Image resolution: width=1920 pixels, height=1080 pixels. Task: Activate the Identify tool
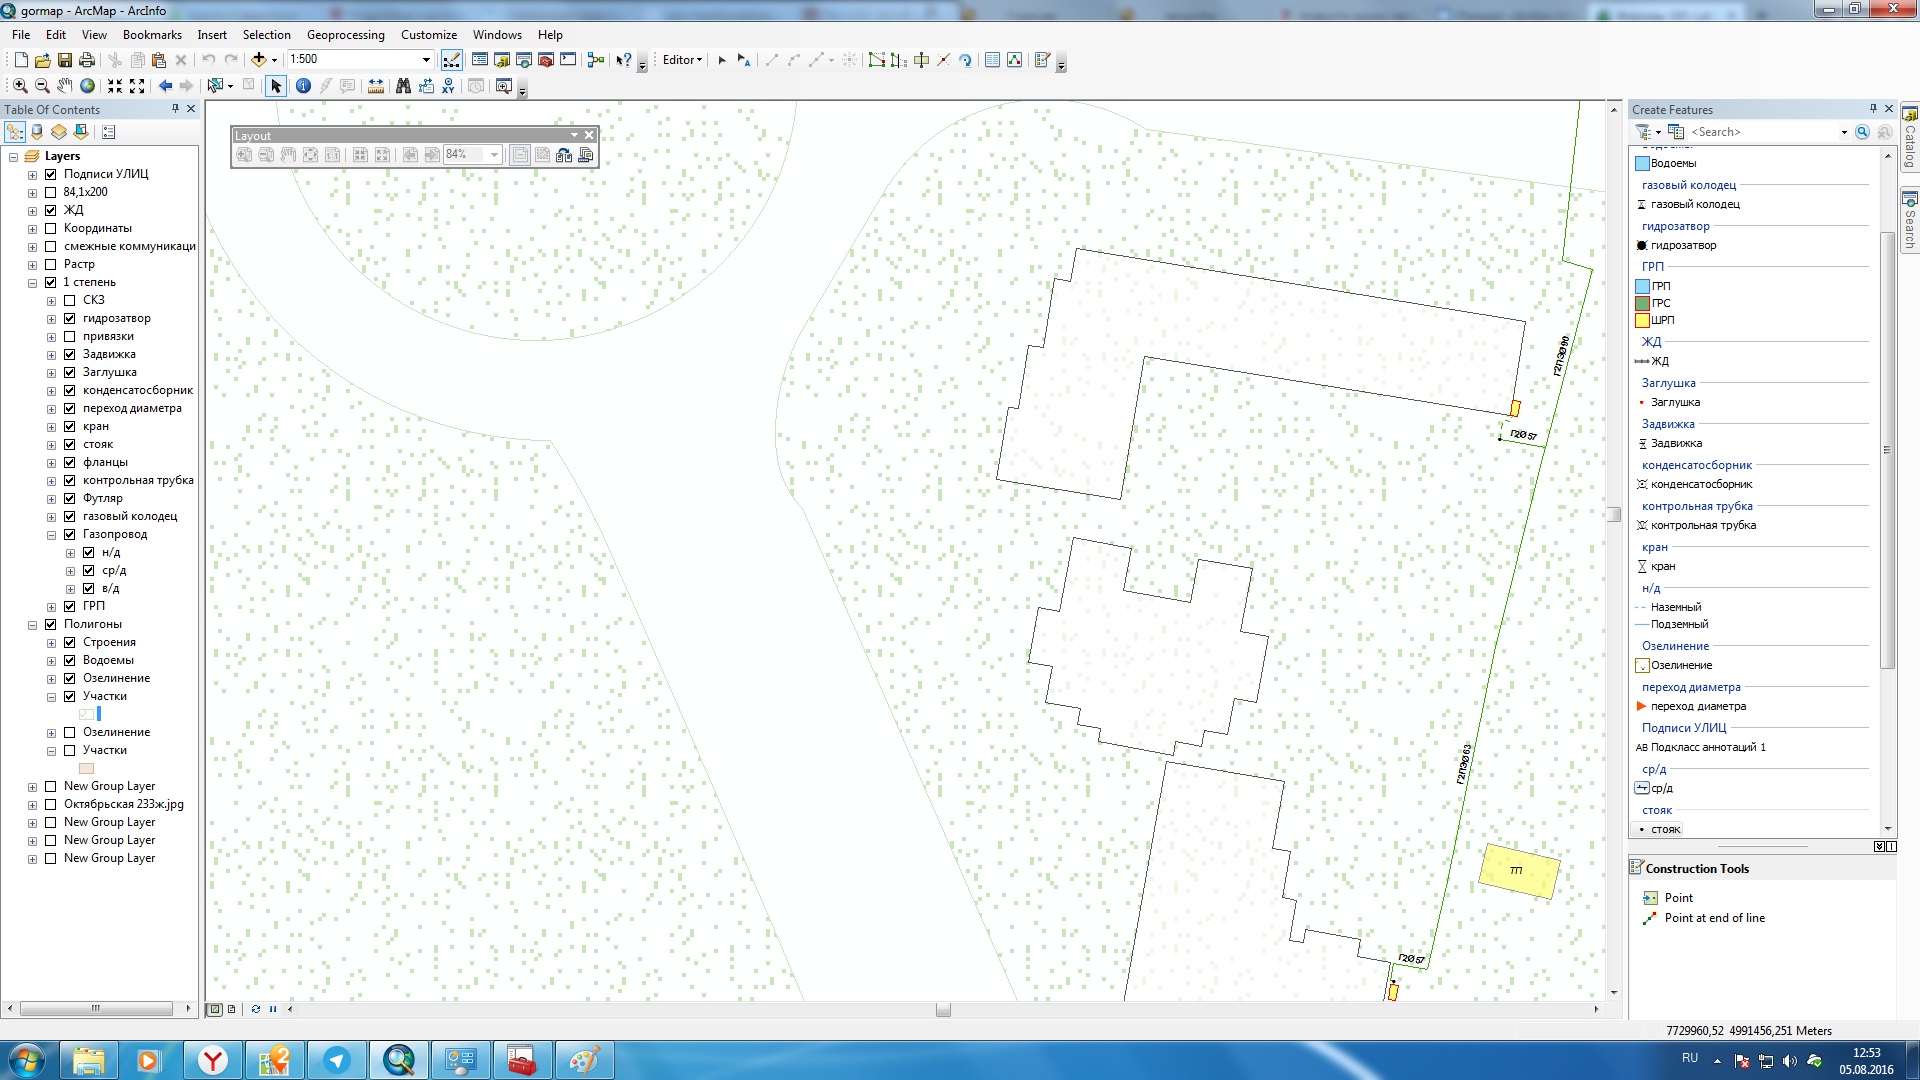tap(303, 86)
